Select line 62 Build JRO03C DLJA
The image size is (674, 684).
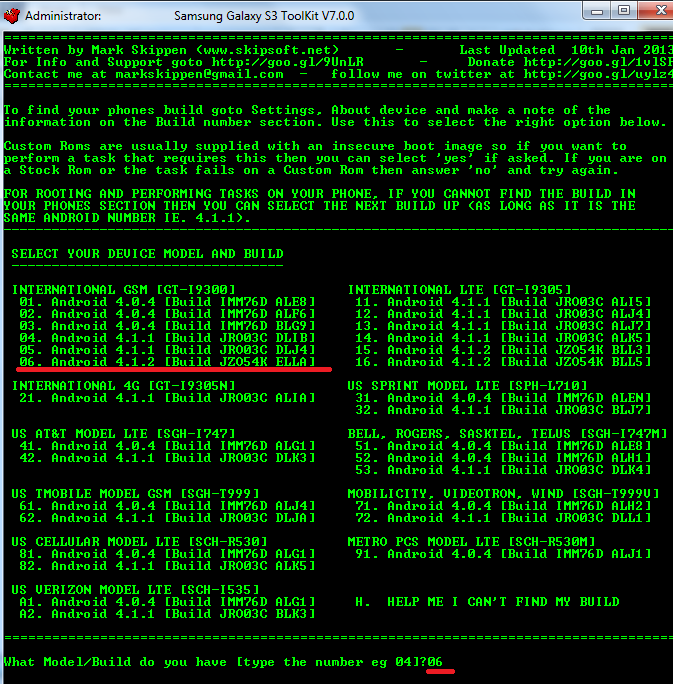coord(167,518)
